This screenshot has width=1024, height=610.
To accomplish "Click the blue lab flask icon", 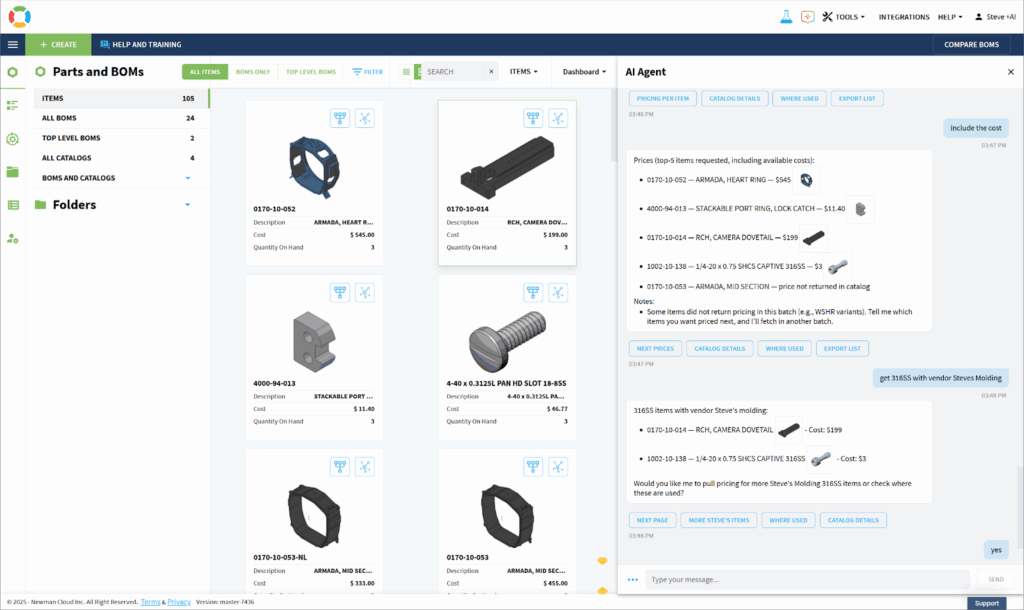I will (785, 17).
